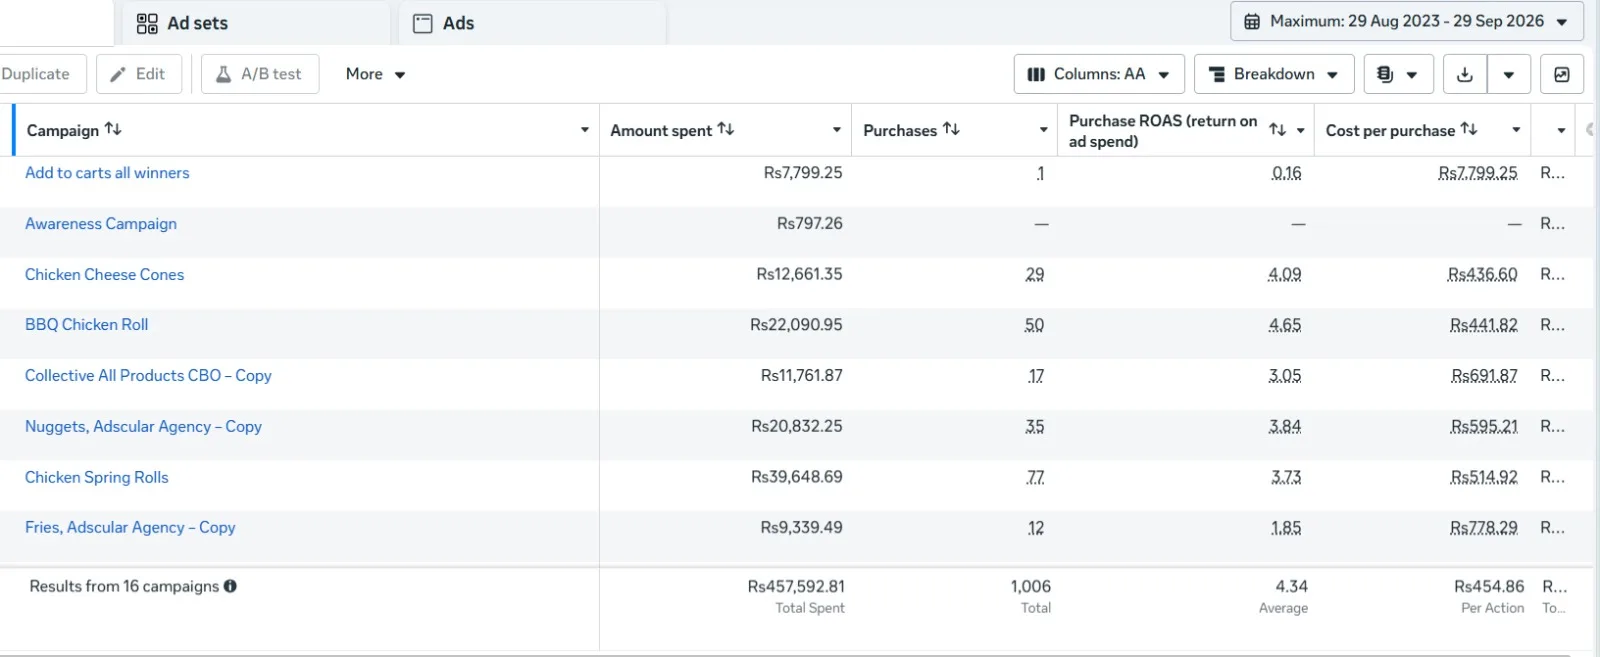Open the date range picker

pyautogui.click(x=1406, y=21)
